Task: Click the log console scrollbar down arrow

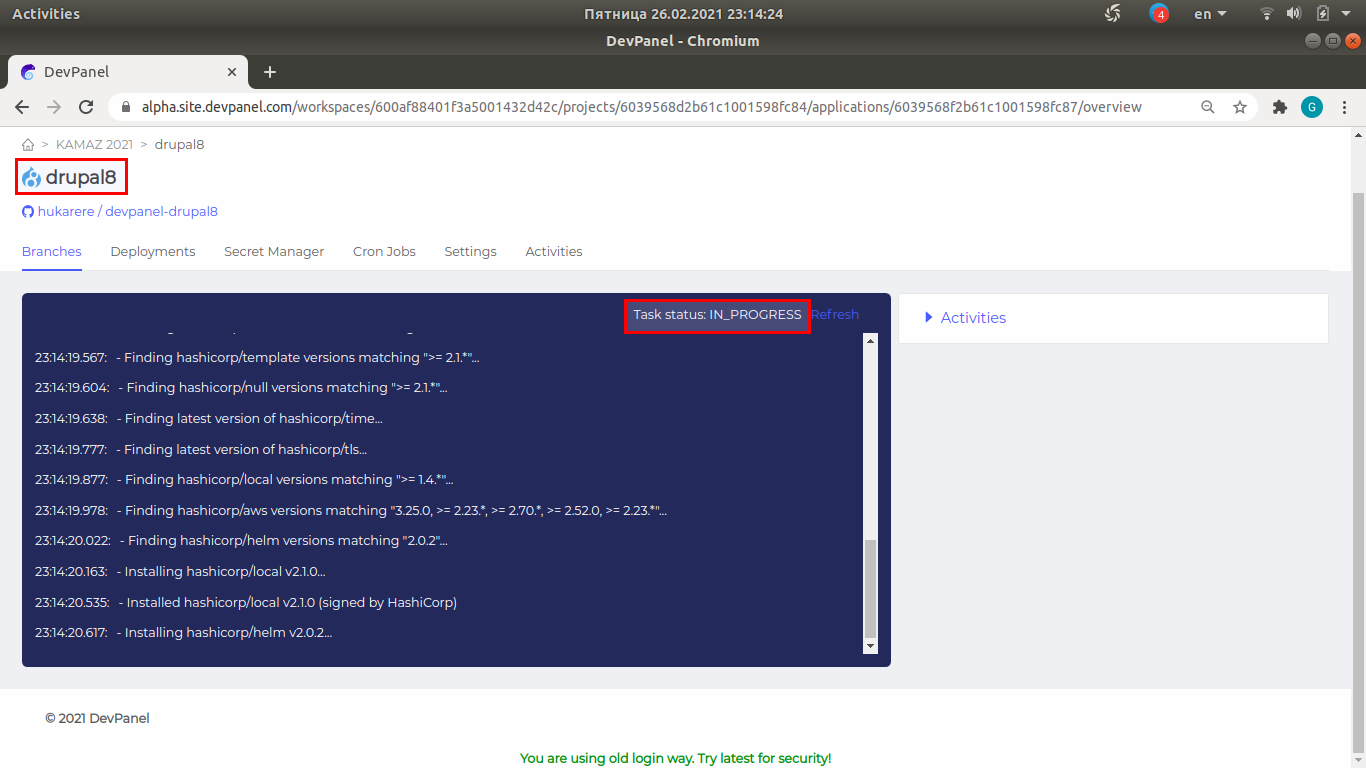Action: (x=870, y=647)
